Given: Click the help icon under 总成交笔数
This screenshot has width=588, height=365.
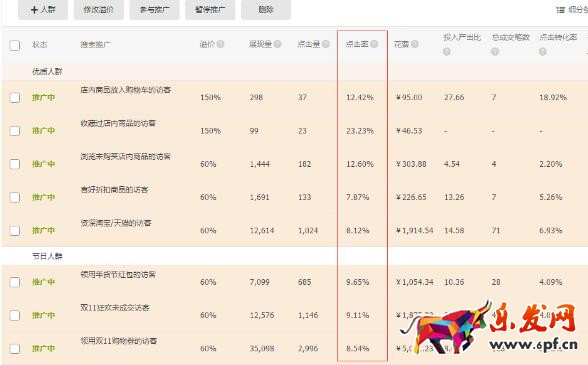Looking at the screenshot, I should pos(495,52).
